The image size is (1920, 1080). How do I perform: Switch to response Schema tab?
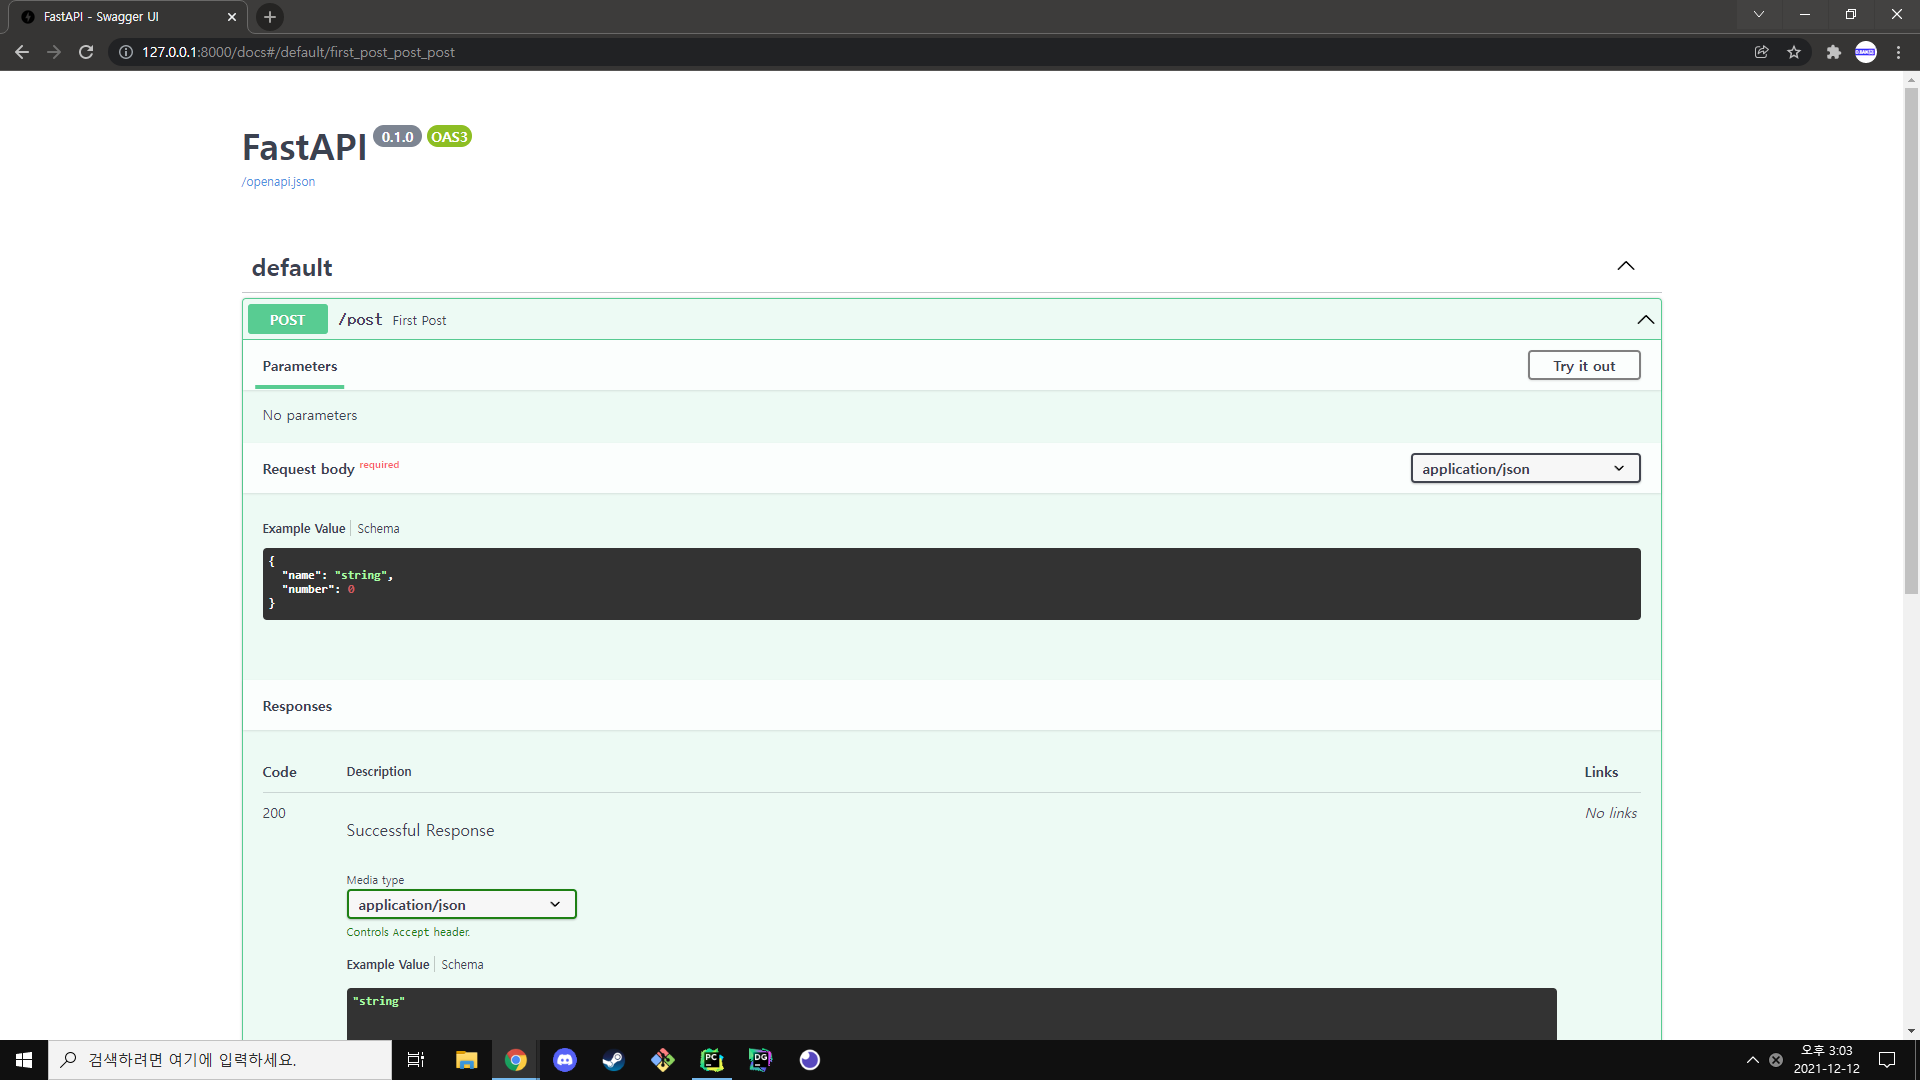tap(462, 965)
